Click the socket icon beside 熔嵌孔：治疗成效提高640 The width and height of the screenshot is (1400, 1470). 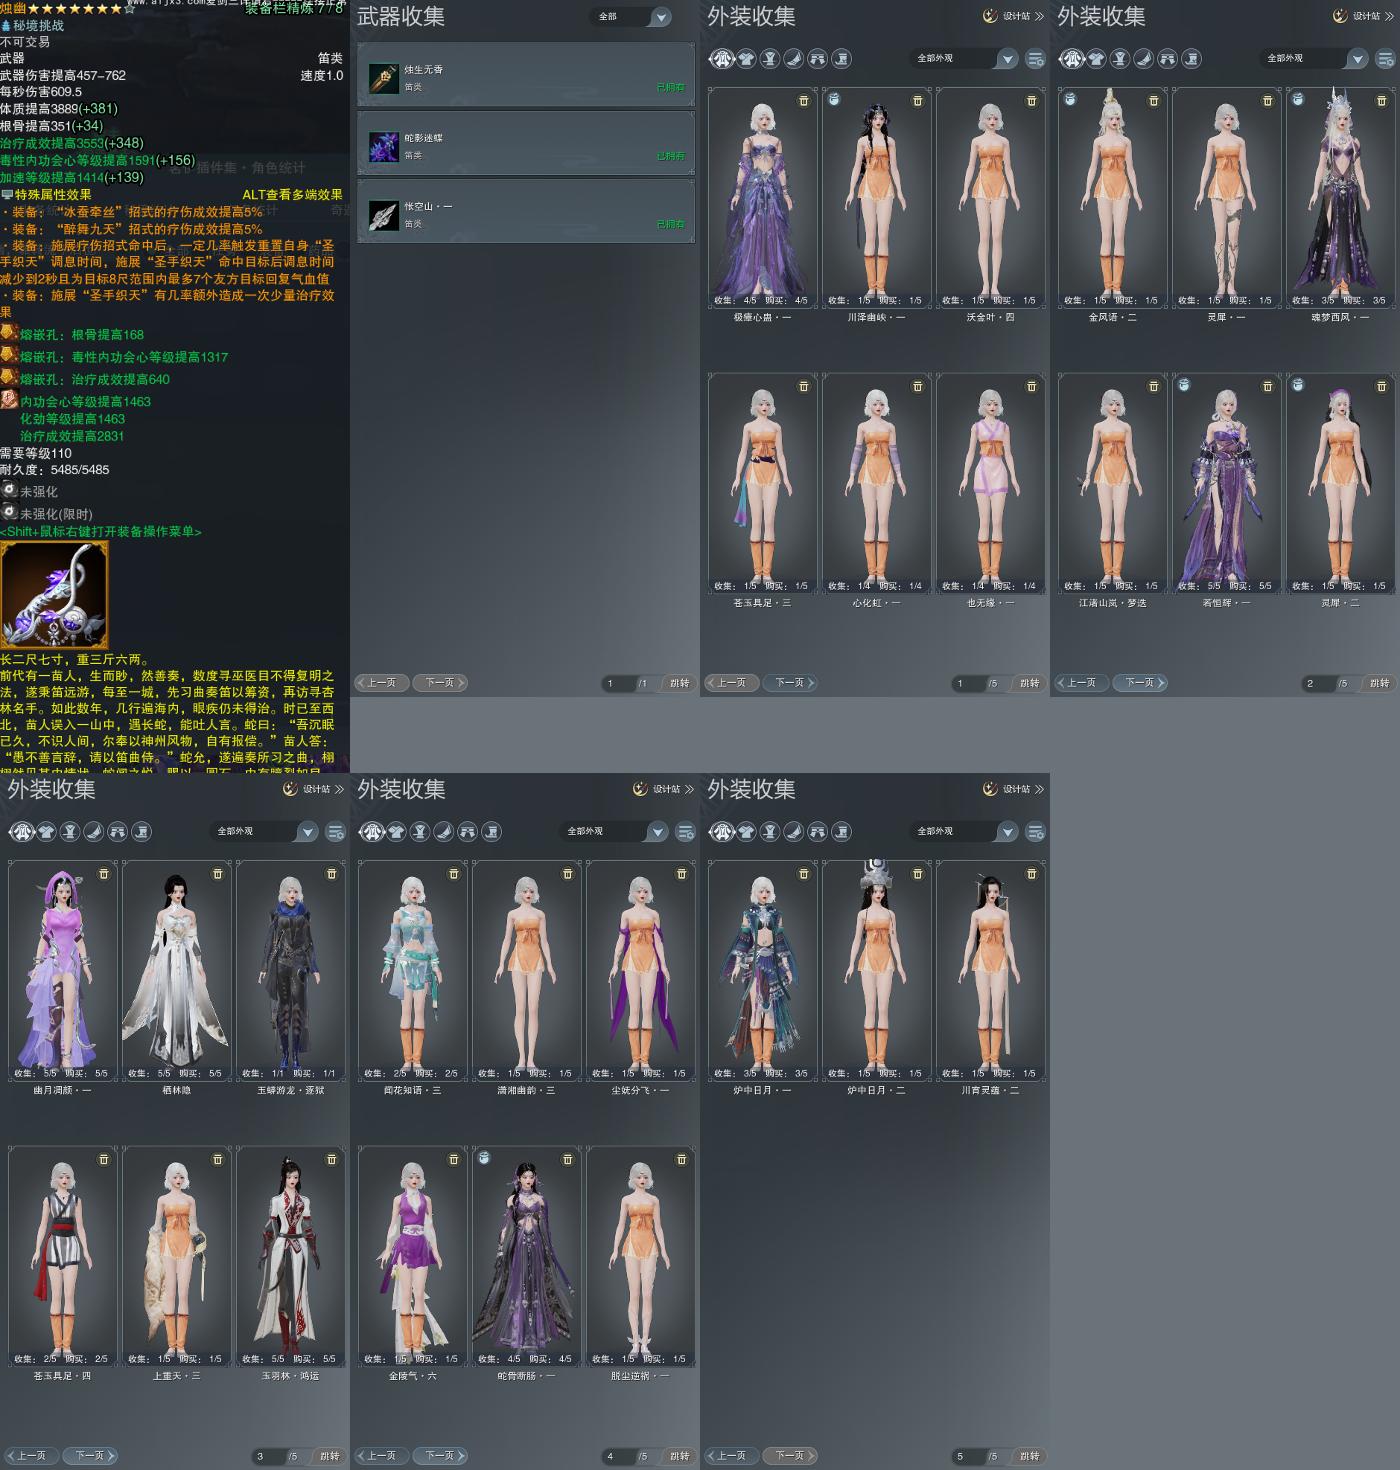coord(9,378)
